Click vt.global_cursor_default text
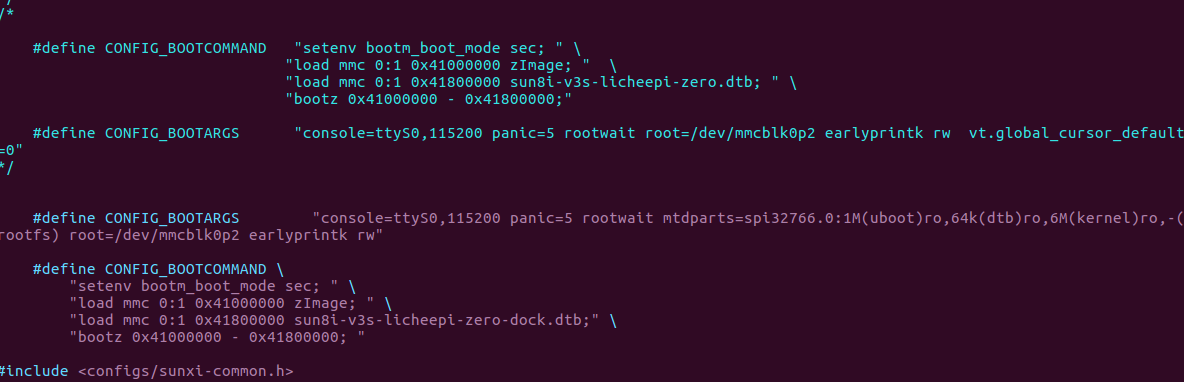The image size is (1184, 382). click(1075, 134)
